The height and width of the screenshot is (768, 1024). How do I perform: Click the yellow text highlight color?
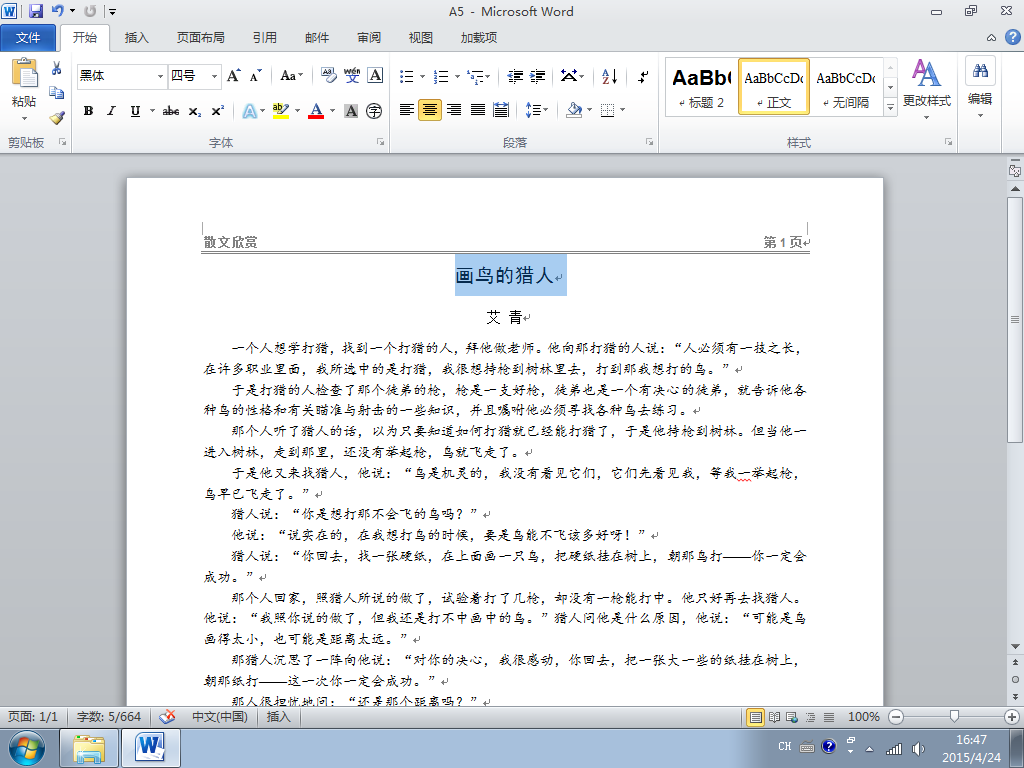280,111
